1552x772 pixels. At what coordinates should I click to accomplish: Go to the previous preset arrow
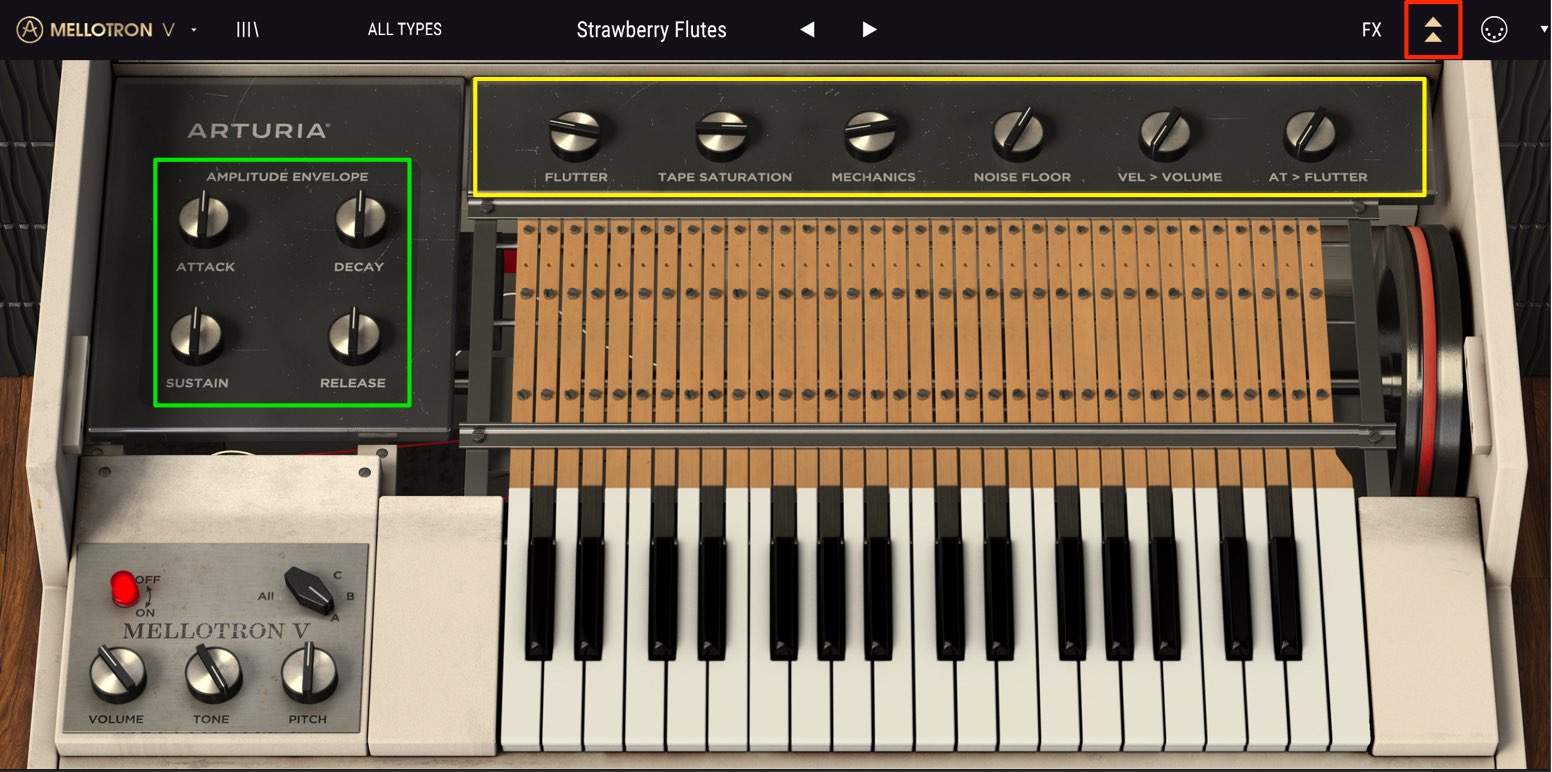pyautogui.click(x=807, y=30)
